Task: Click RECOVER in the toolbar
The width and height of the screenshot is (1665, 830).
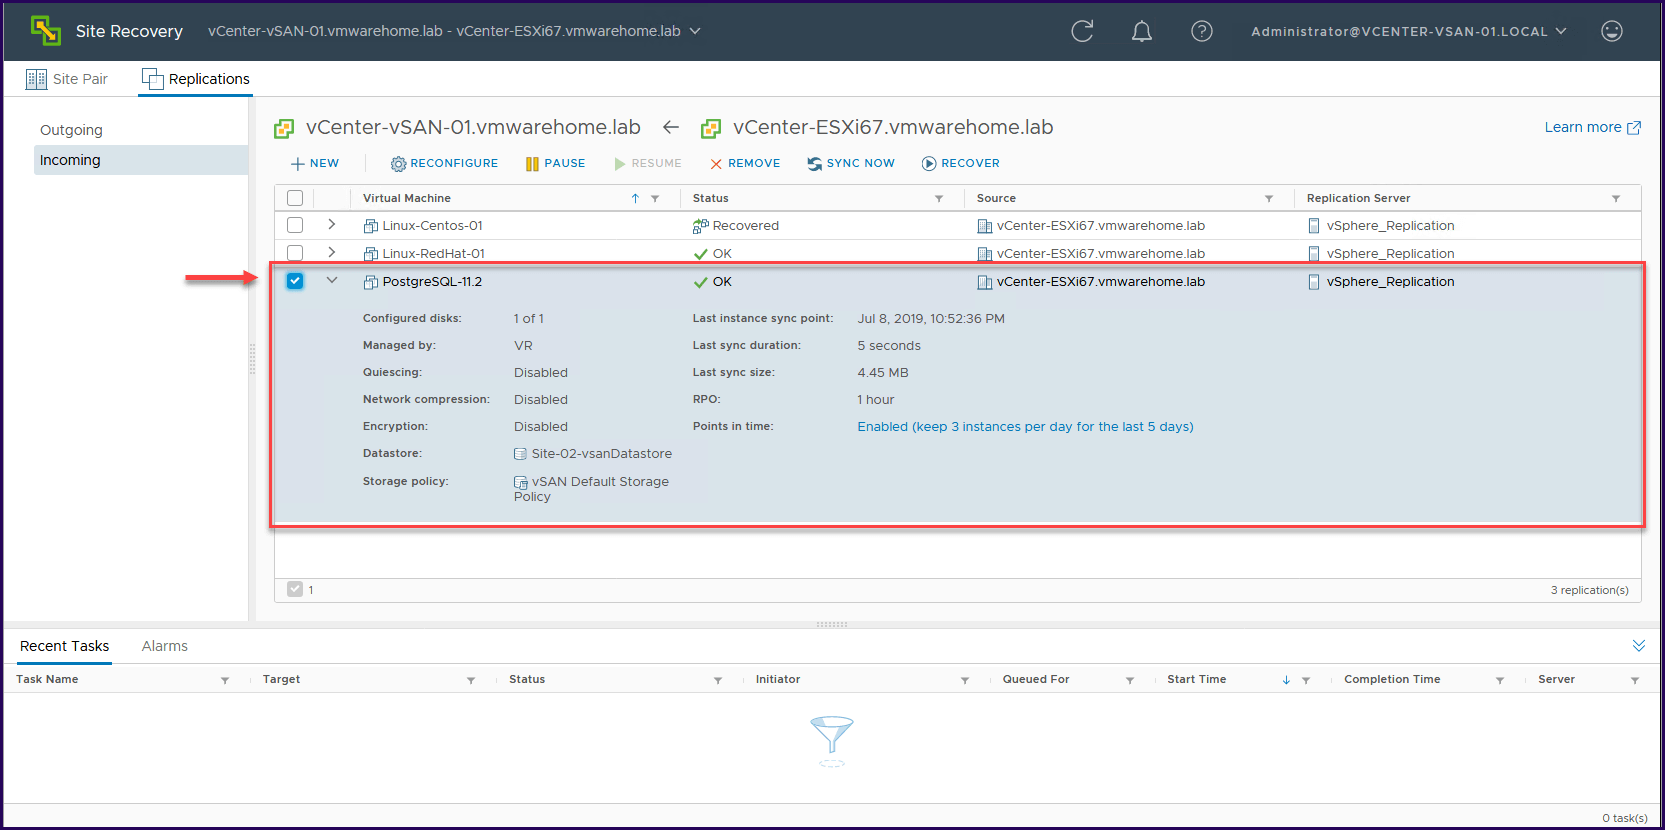Action: pos(961,163)
